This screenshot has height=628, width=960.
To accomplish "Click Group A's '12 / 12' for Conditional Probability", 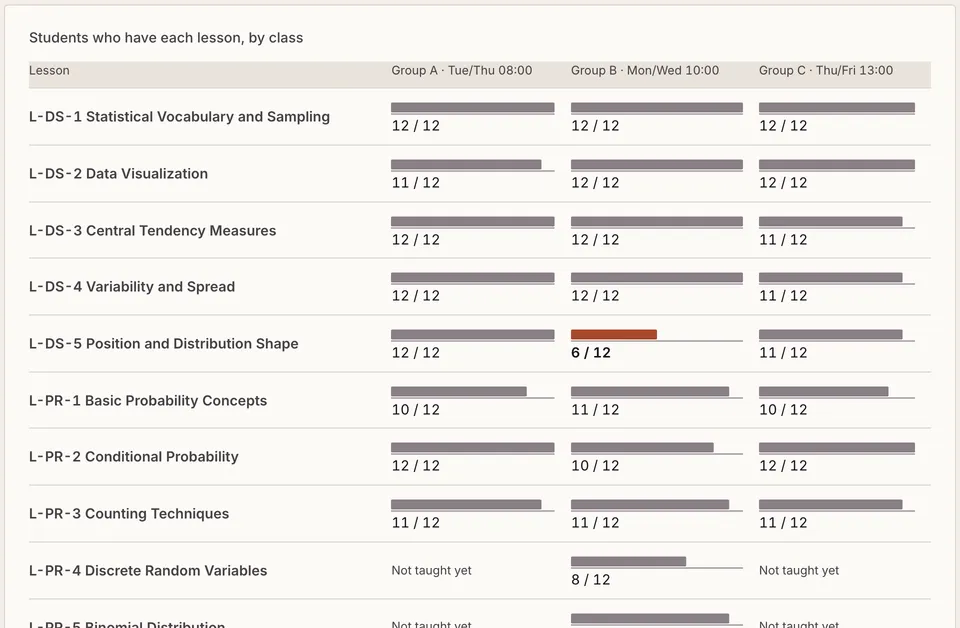I will point(416,466).
